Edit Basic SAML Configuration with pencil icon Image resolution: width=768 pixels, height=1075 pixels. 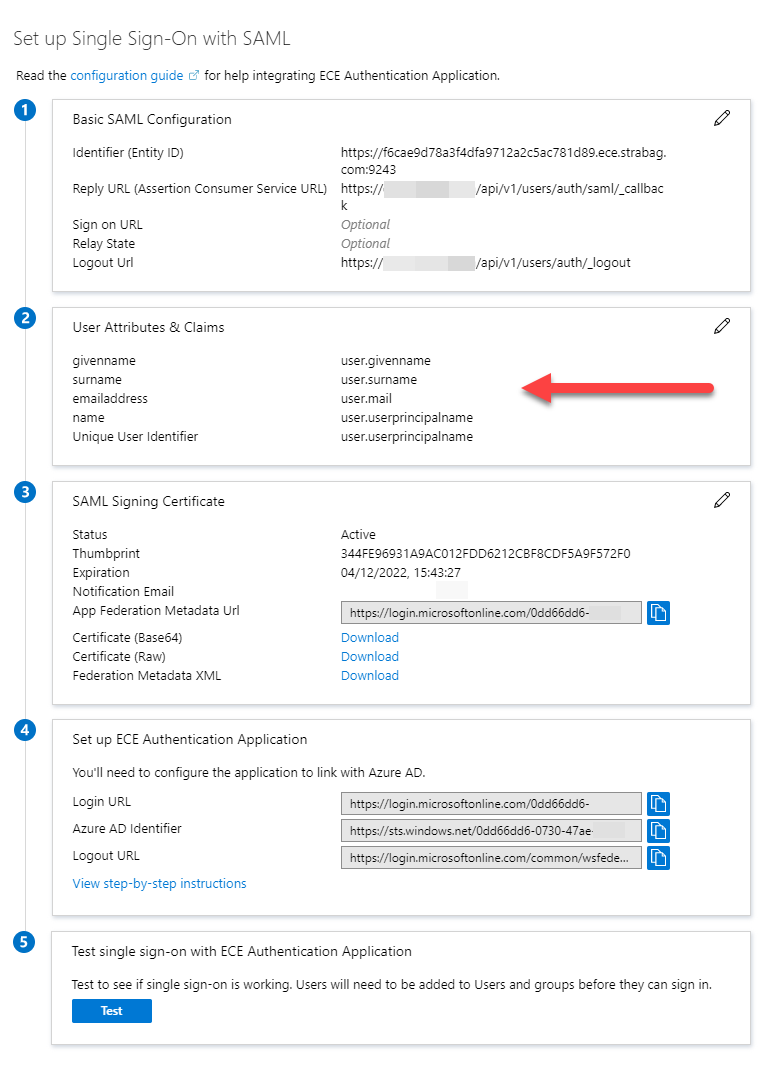721,119
